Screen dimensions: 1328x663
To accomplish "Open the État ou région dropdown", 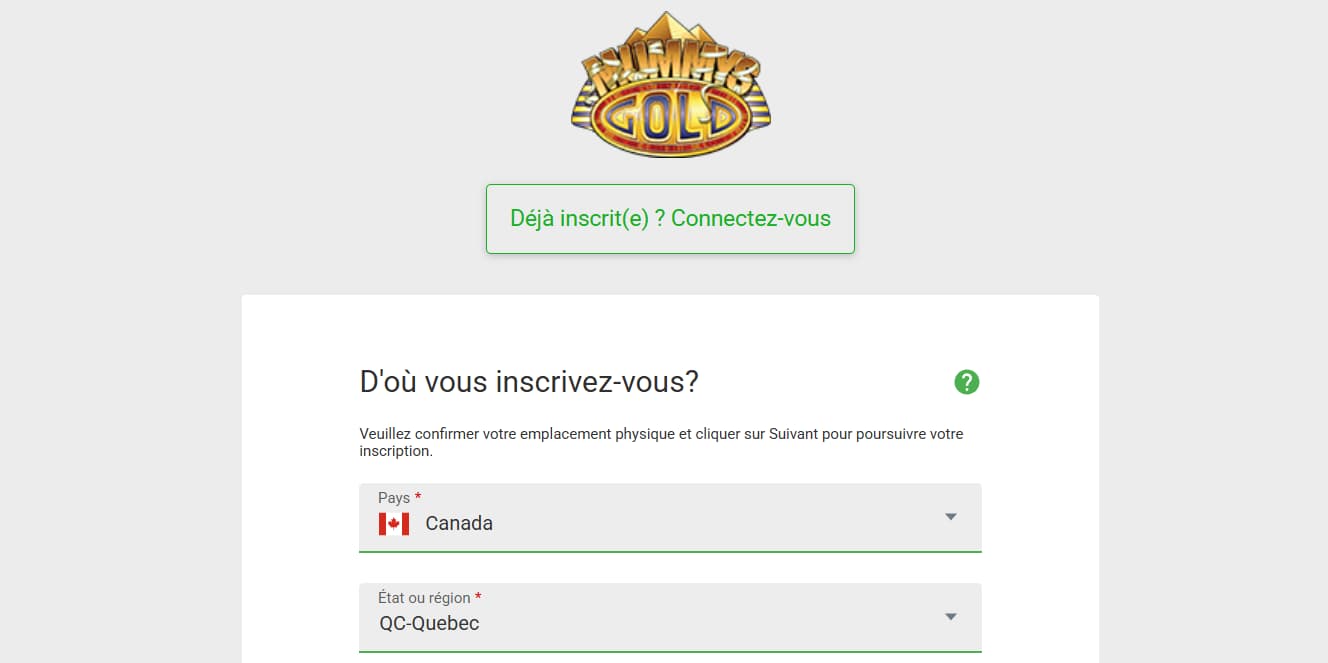I will (x=670, y=617).
